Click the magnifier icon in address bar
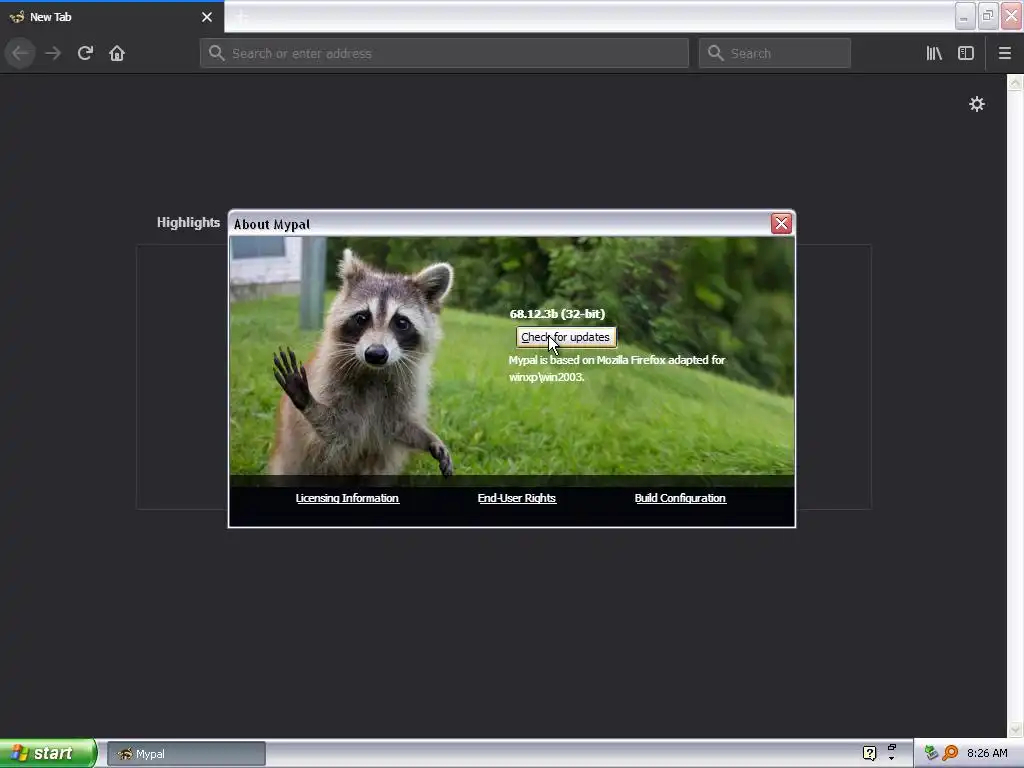1024x768 pixels. [217, 53]
